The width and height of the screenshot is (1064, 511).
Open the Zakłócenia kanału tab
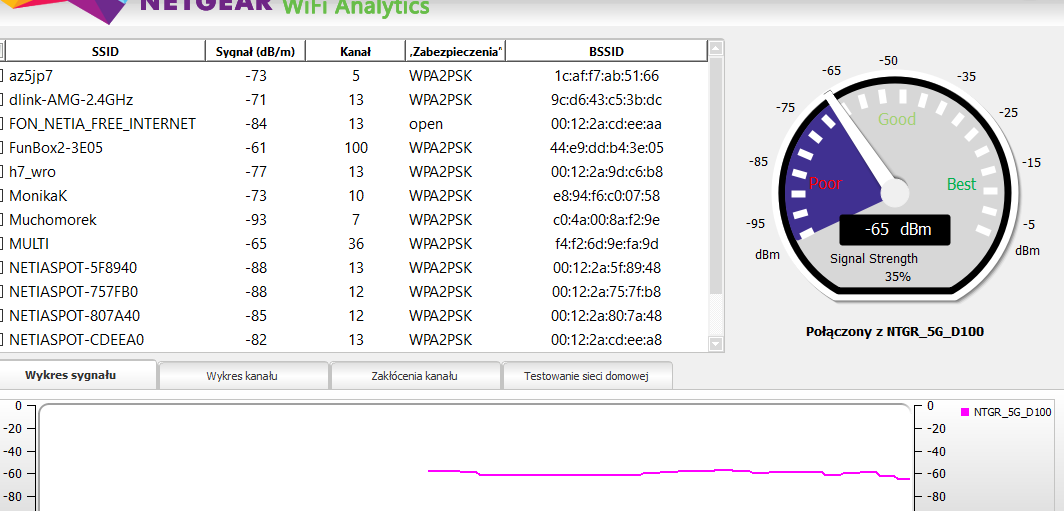(414, 376)
